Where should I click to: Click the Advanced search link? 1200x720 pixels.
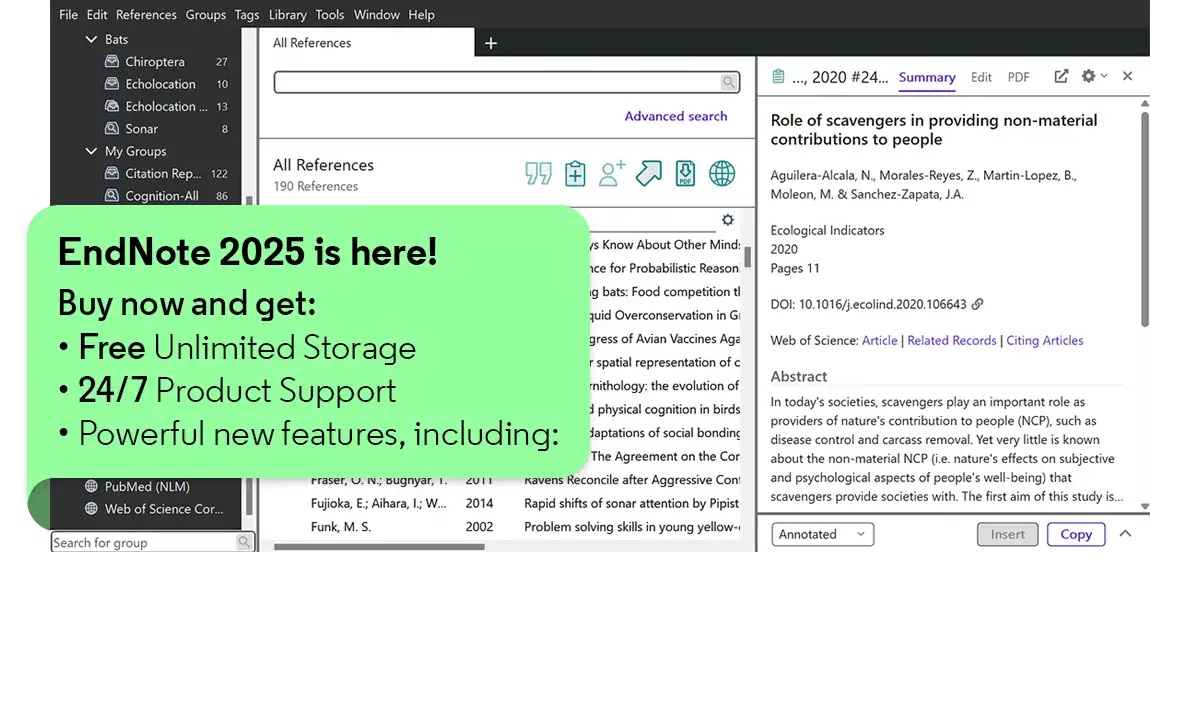point(676,116)
